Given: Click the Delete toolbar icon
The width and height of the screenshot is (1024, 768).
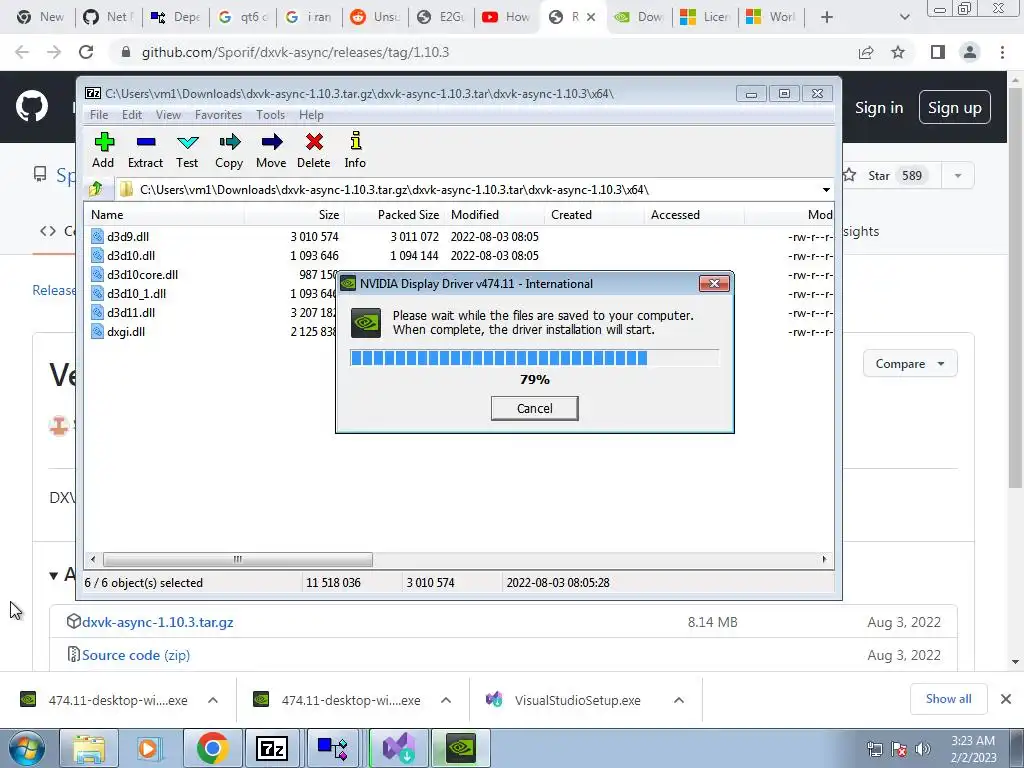Looking at the screenshot, I should tap(313, 151).
